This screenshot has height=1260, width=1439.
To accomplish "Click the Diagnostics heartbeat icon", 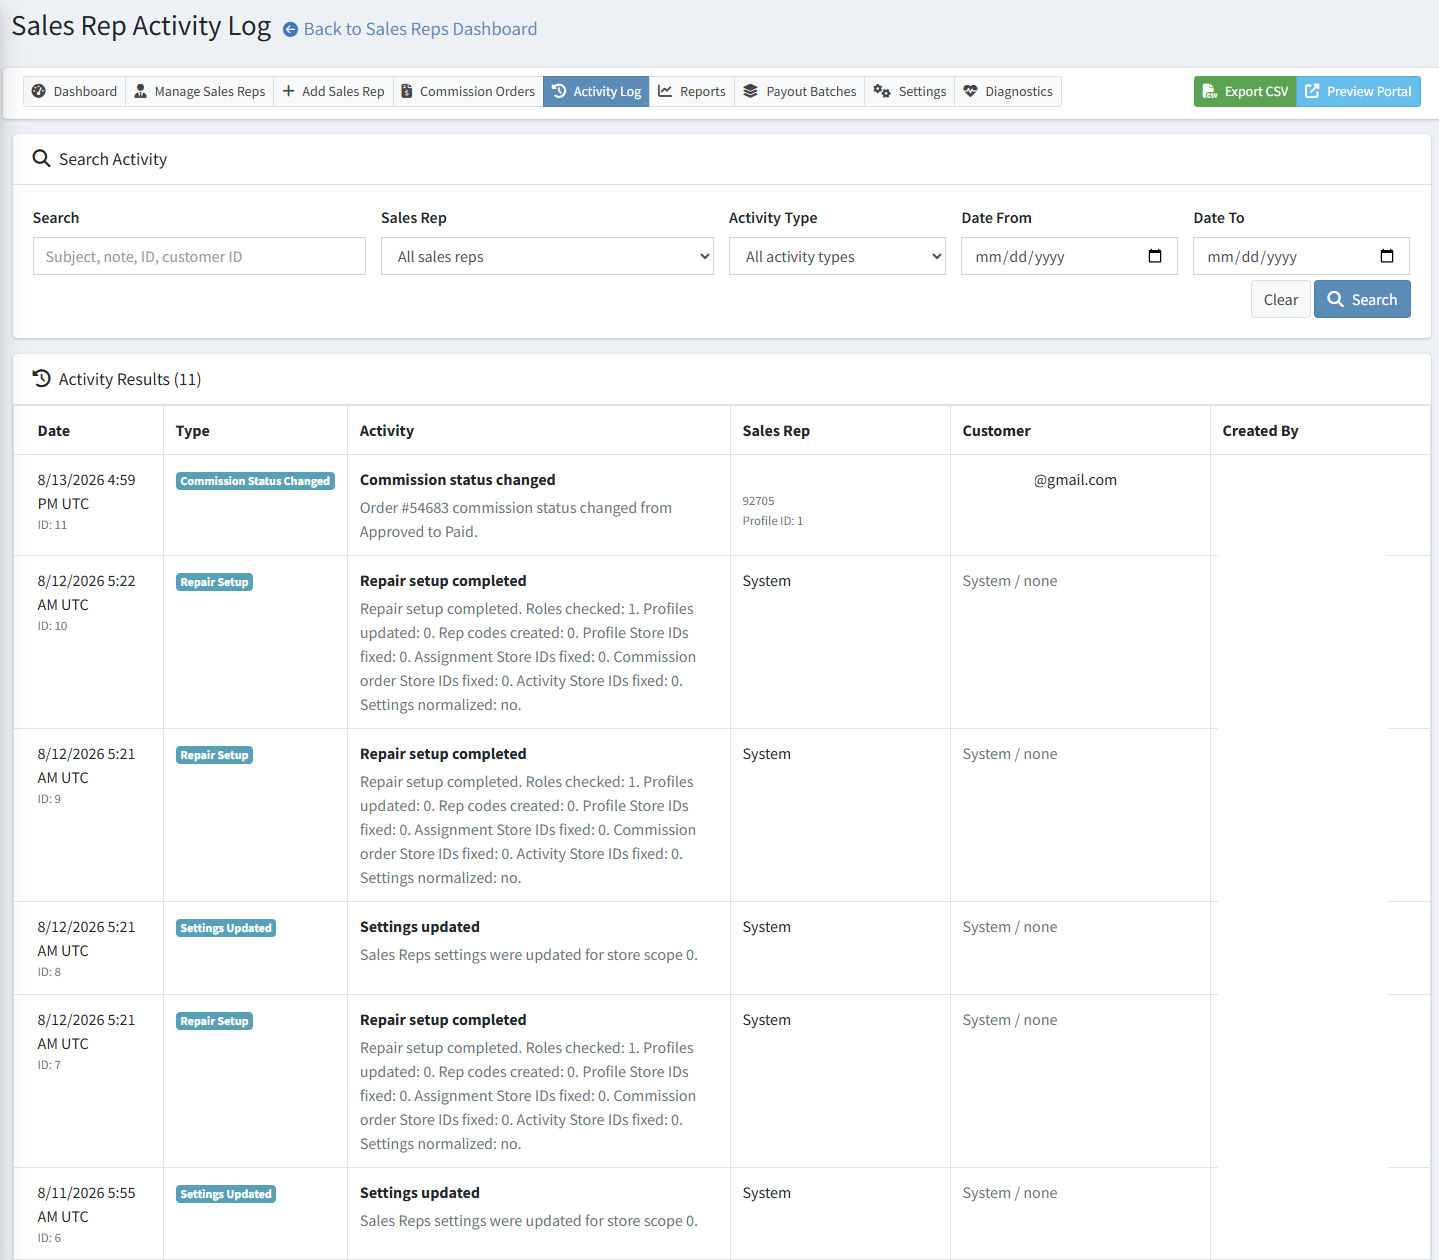I will pyautogui.click(x=970, y=91).
